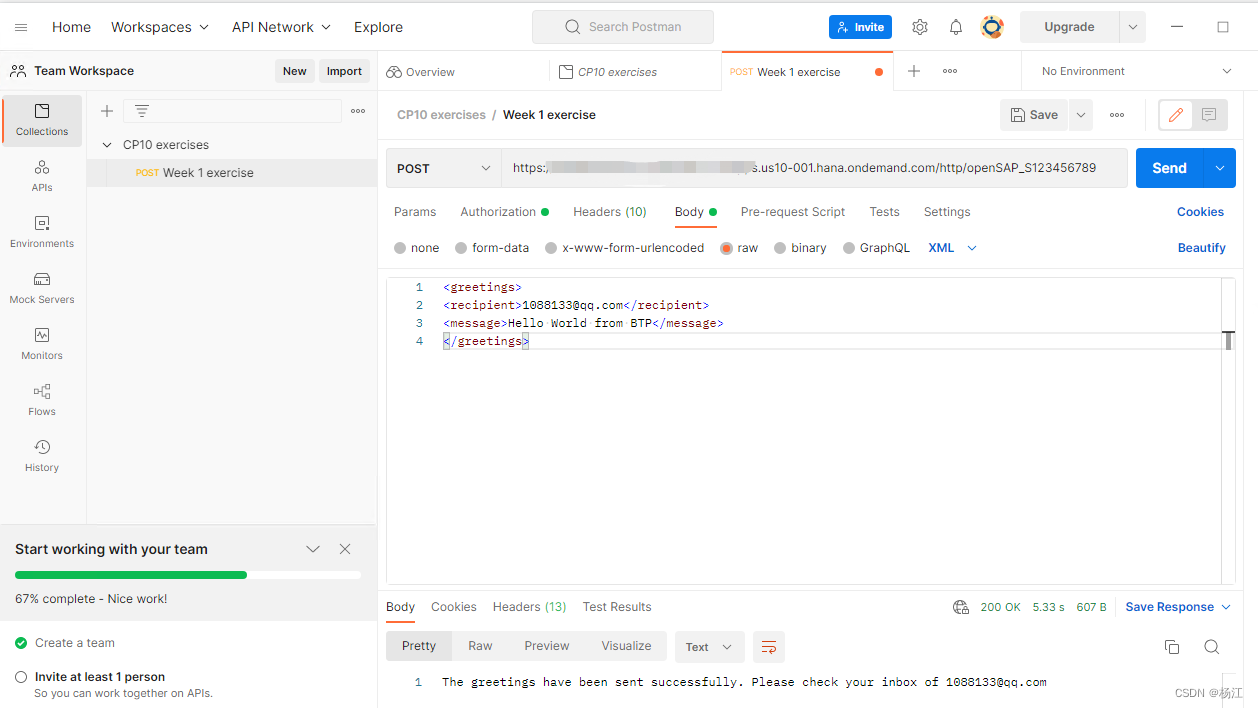This screenshot has width=1258, height=708.
Task: Click the Send button
Action: coord(1170,168)
